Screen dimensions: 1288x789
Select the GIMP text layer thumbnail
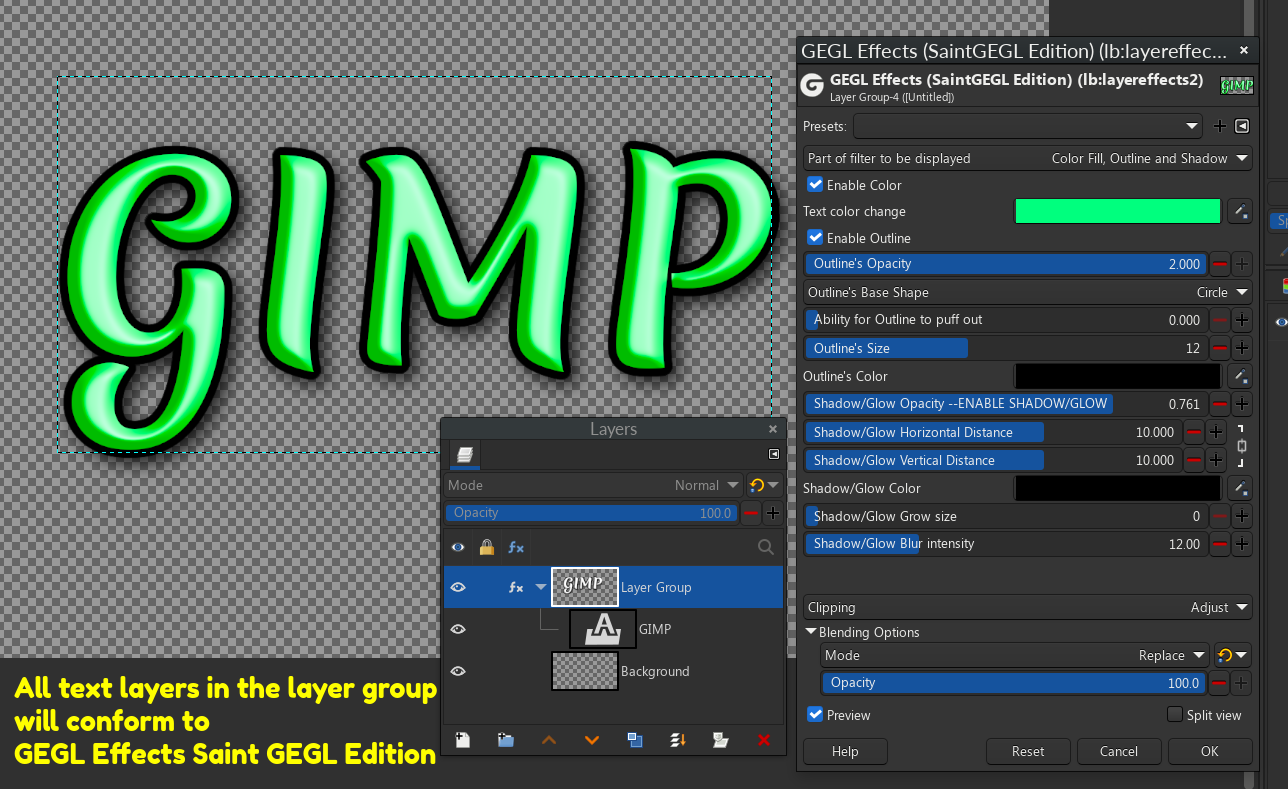[603, 629]
